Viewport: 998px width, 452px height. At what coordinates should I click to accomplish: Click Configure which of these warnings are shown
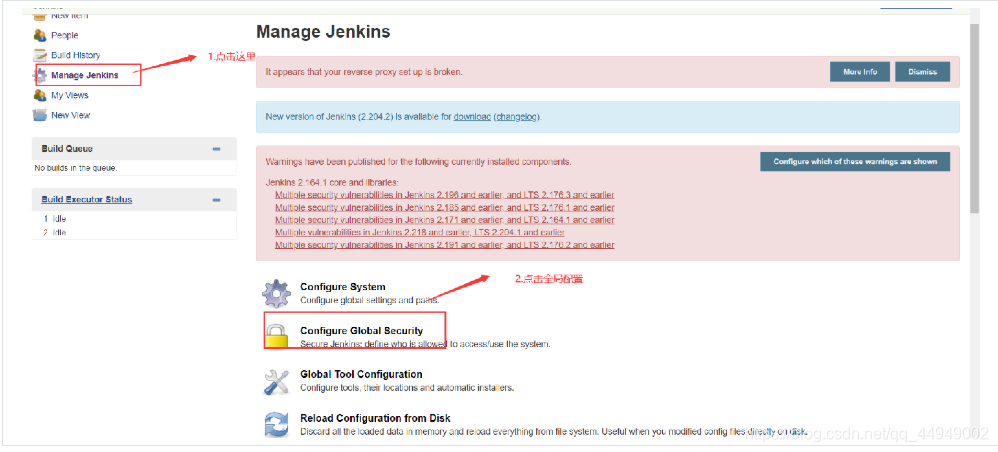[855, 162]
